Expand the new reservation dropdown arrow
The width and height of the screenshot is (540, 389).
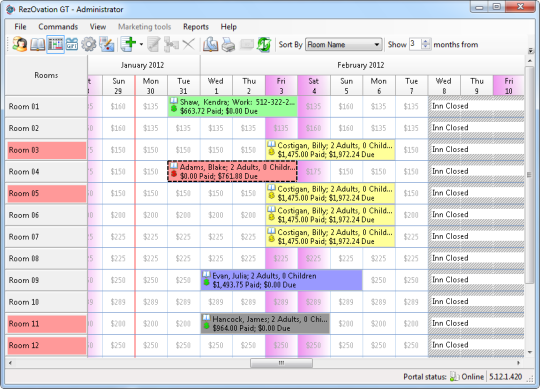coord(141,44)
